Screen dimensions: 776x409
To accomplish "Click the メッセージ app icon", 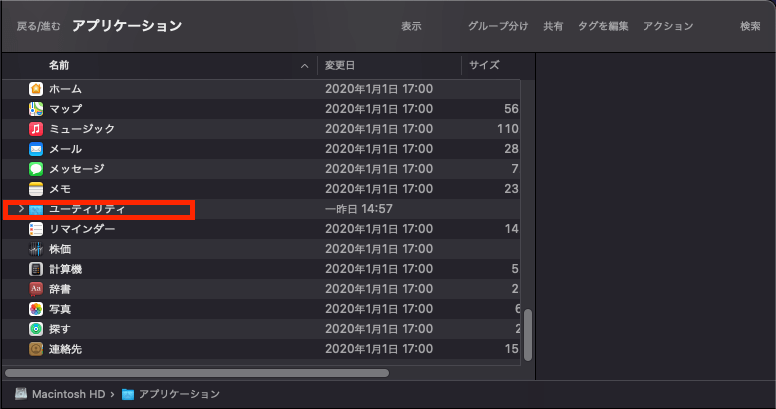I will point(36,169).
